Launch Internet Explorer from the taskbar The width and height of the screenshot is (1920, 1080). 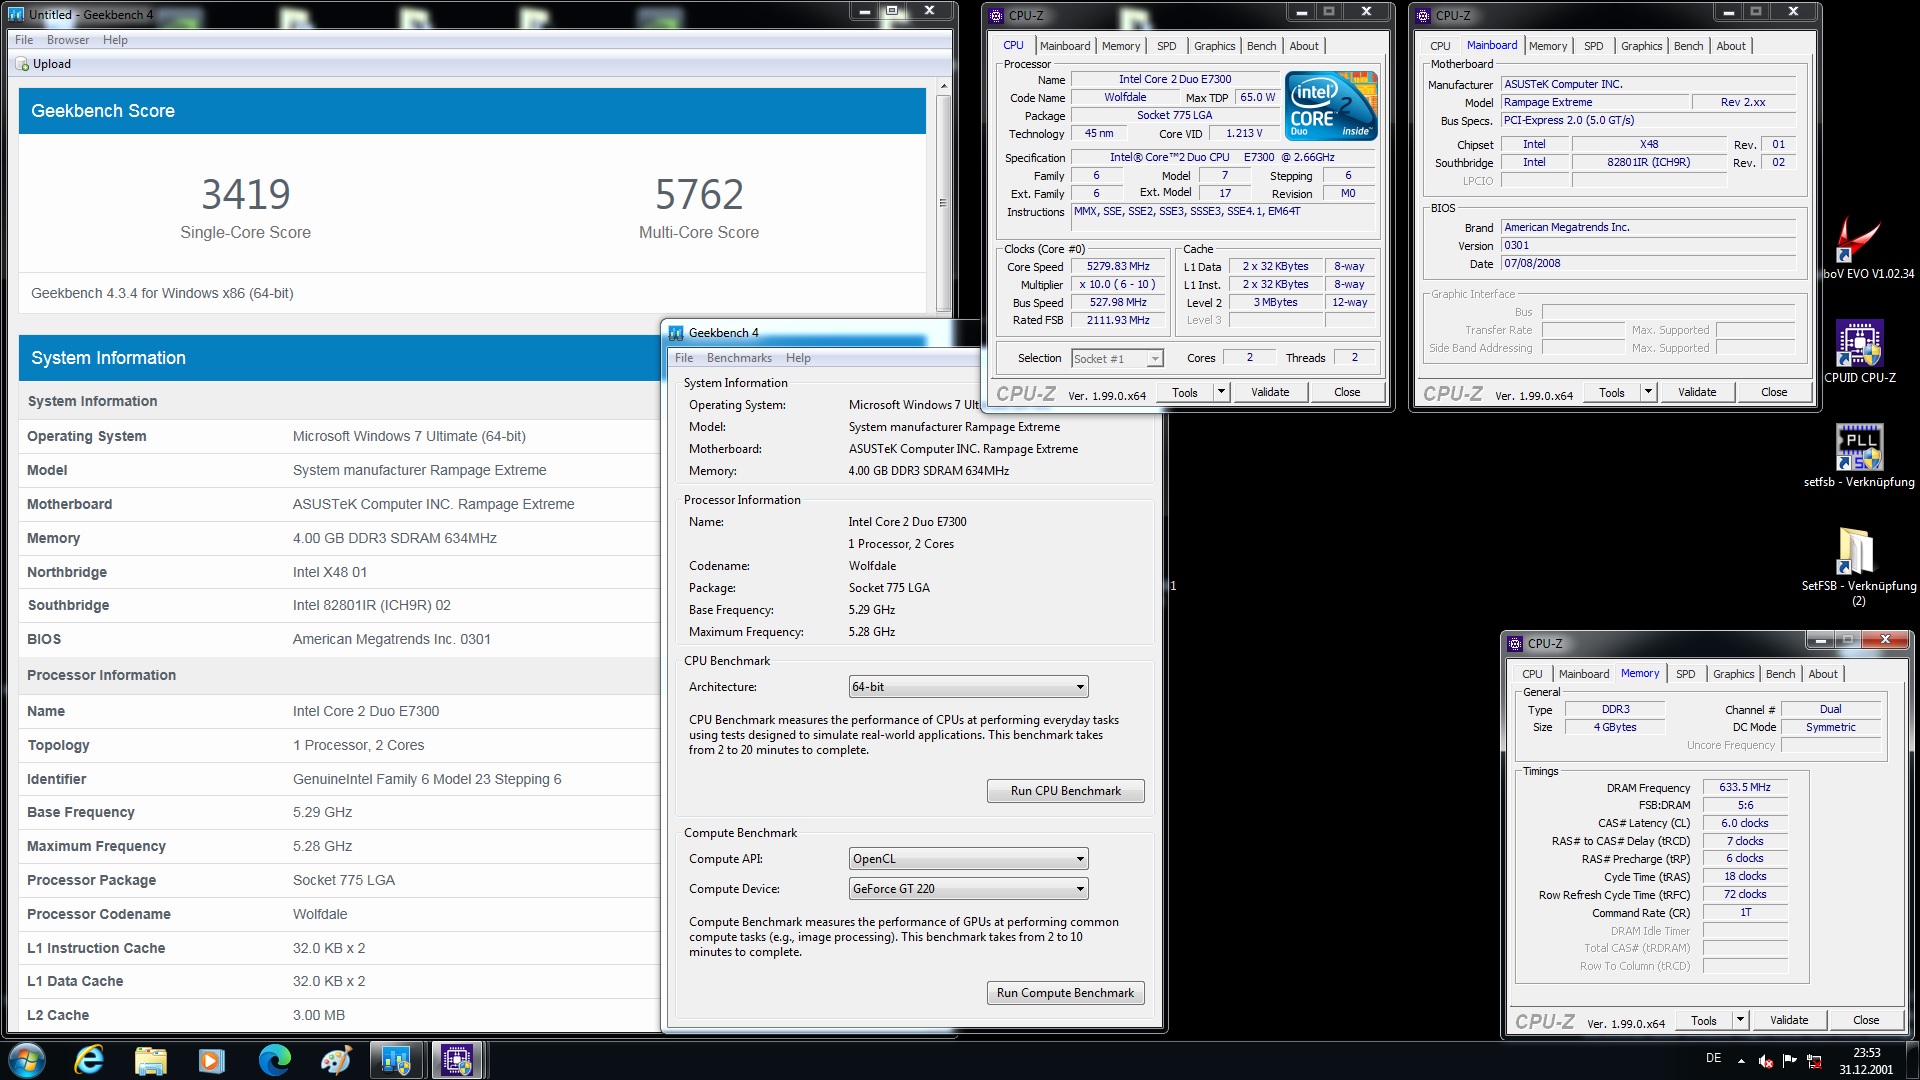pyautogui.click(x=89, y=1060)
